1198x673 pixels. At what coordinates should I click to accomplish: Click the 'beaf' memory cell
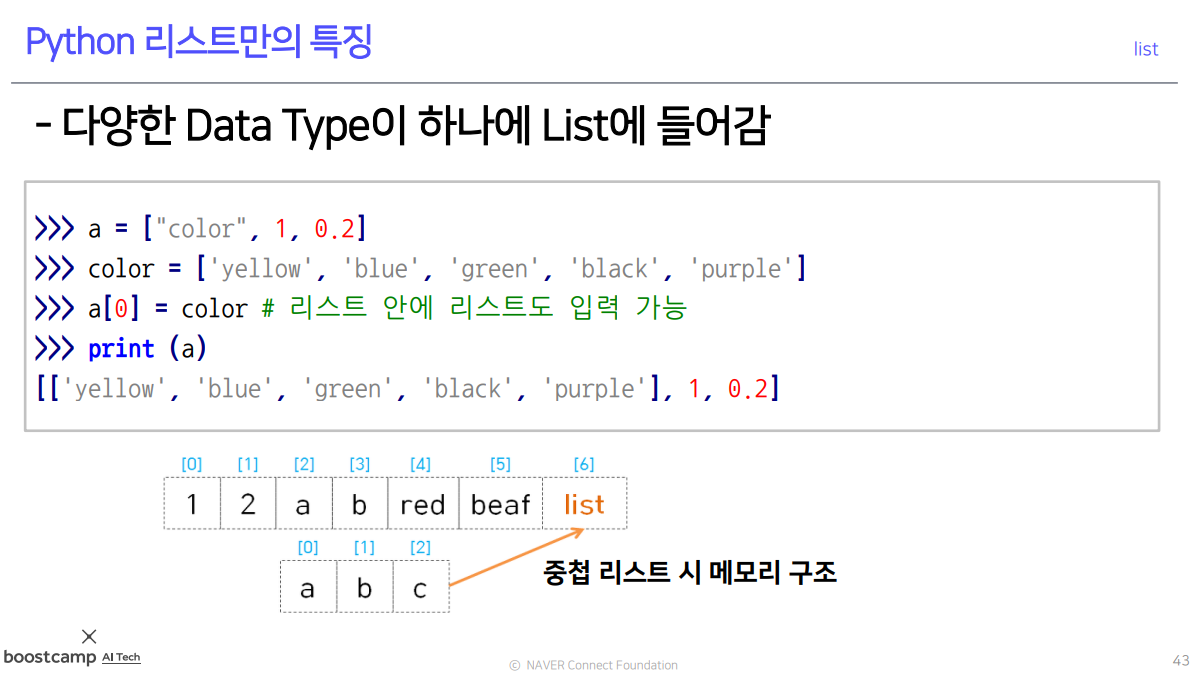(x=500, y=503)
